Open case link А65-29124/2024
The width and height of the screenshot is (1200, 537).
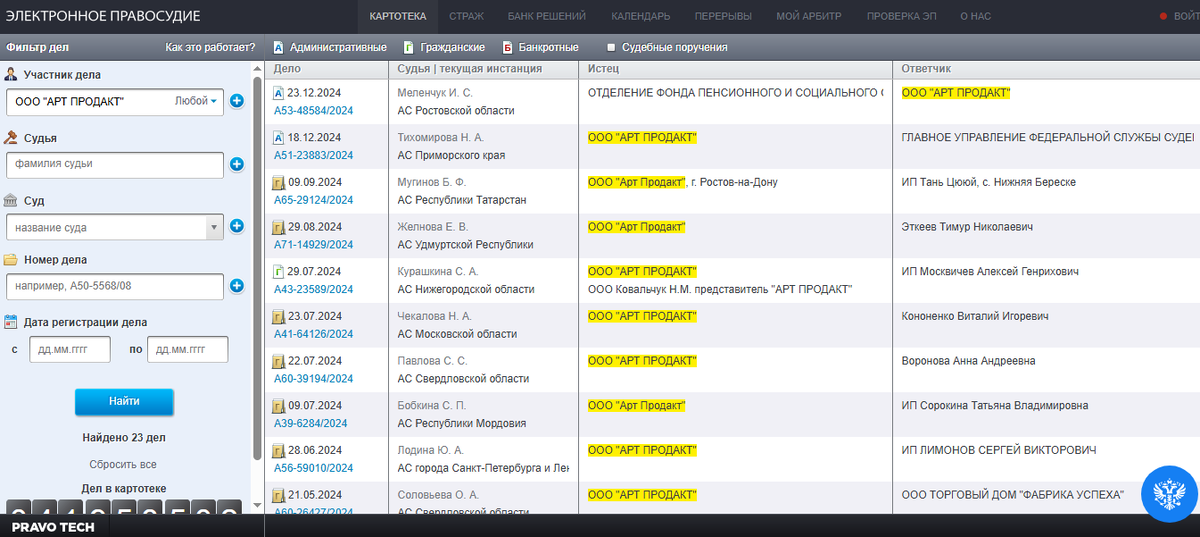(314, 200)
